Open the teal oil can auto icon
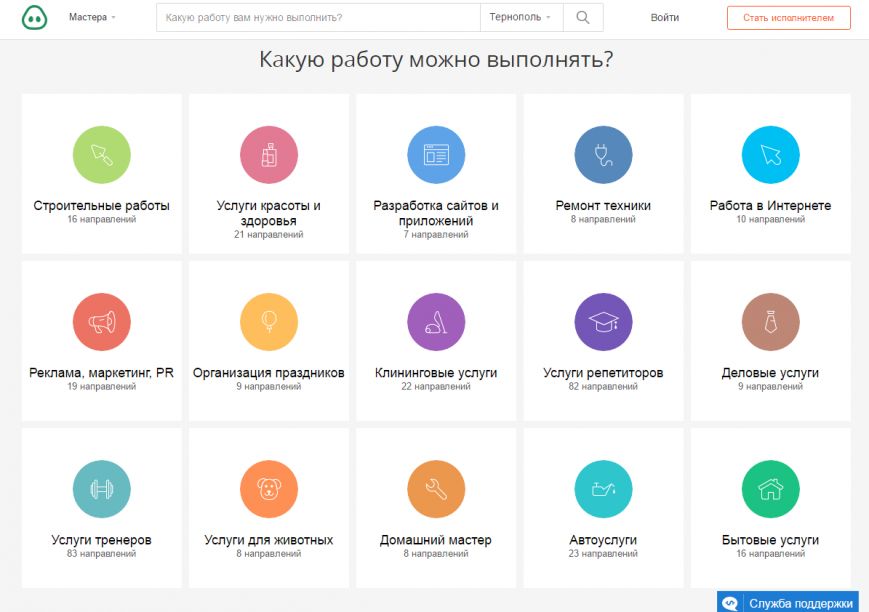869x612 pixels. (603, 489)
